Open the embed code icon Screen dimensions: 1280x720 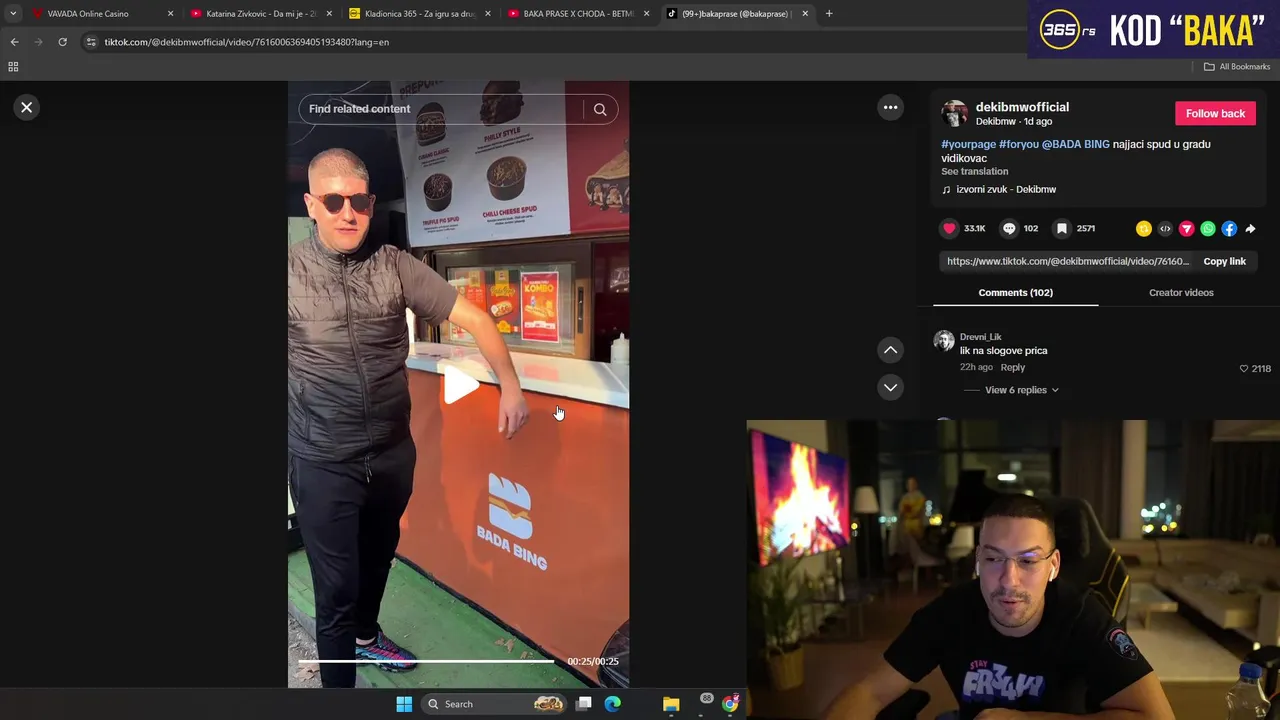pyautogui.click(x=1165, y=229)
